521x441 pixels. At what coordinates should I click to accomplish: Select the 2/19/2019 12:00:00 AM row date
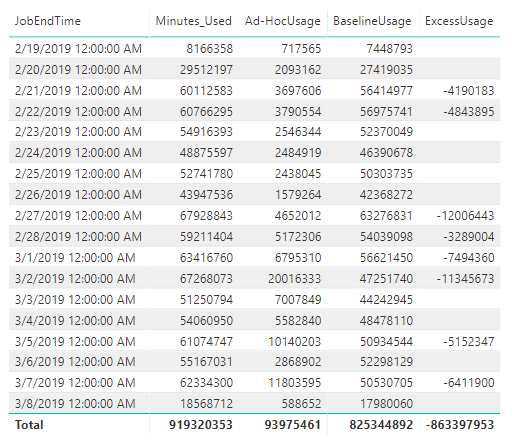point(78,49)
